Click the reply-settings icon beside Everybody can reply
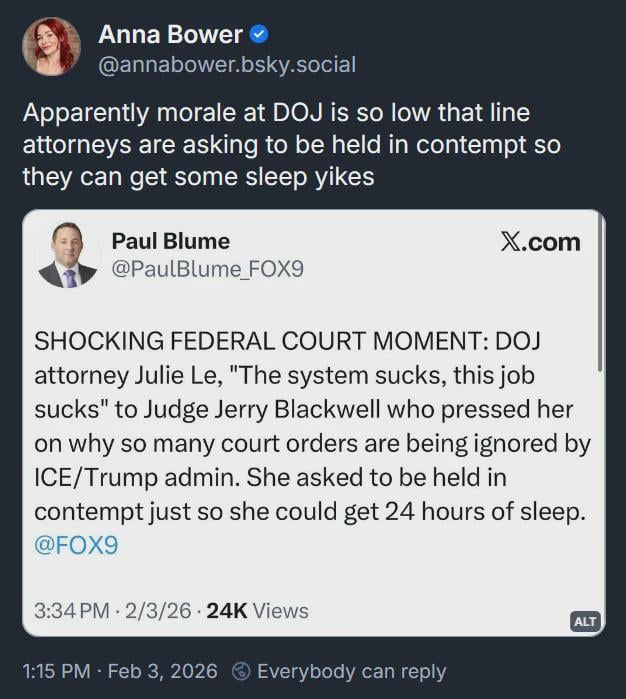The height and width of the screenshot is (699, 626). click(241, 671)
